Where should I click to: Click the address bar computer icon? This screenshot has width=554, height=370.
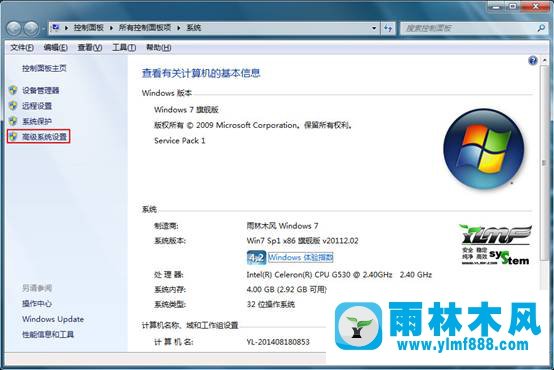click(x=55, y=28)
